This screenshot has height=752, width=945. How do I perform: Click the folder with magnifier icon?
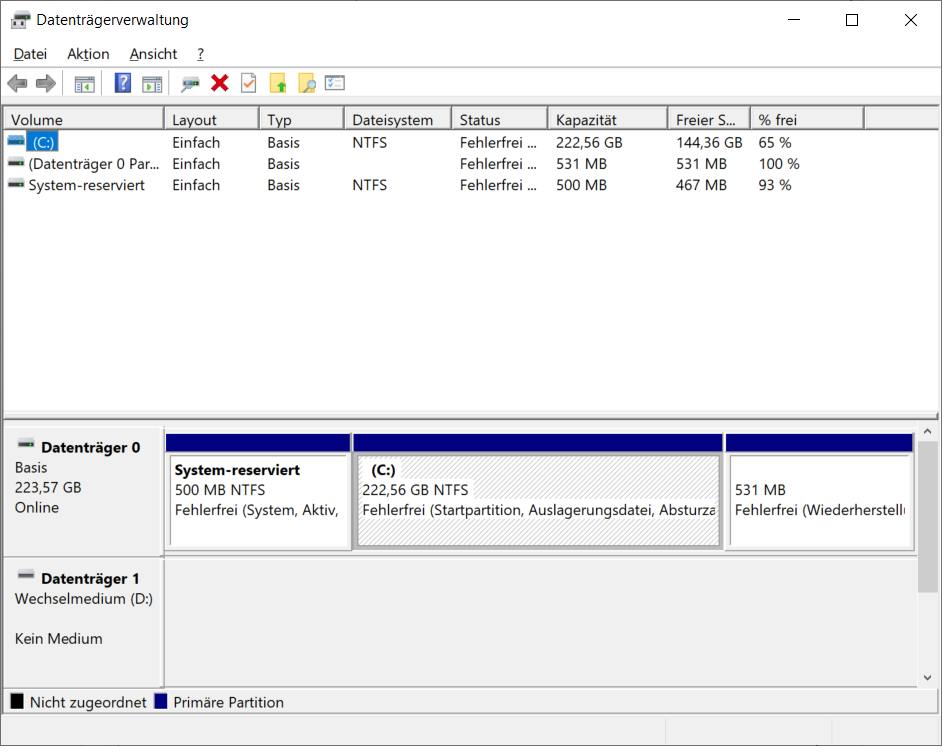pyautogui.click(x=307, y=83)
